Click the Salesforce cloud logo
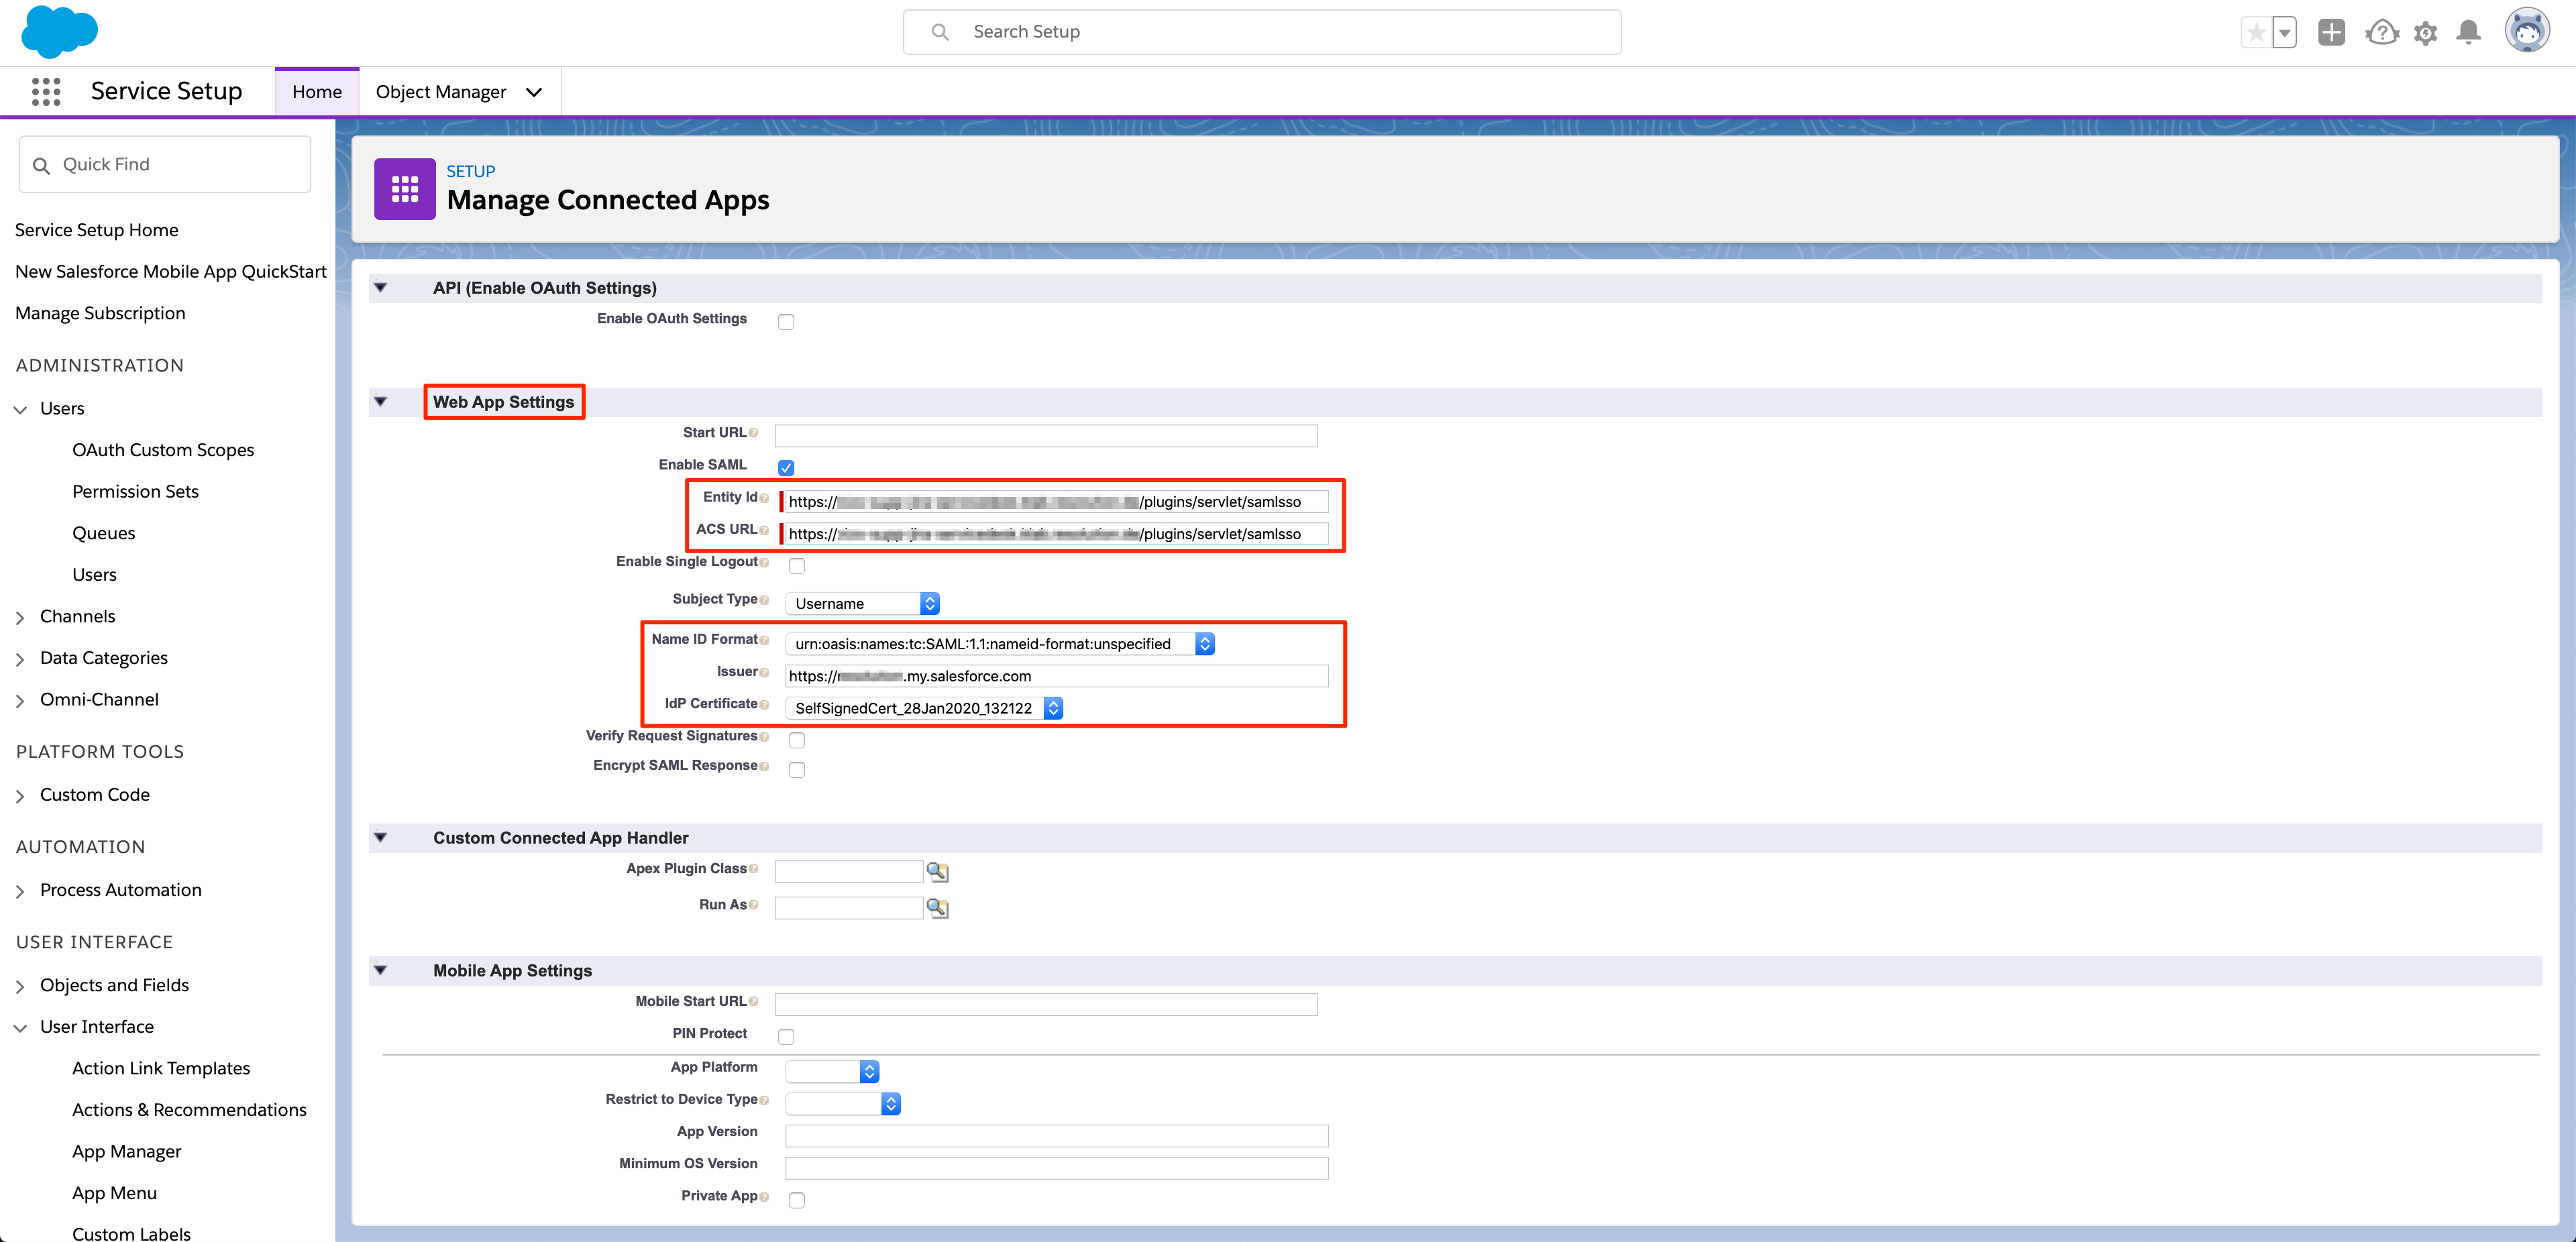This screenshot has height=1242, width=2576. coord(59,31)
